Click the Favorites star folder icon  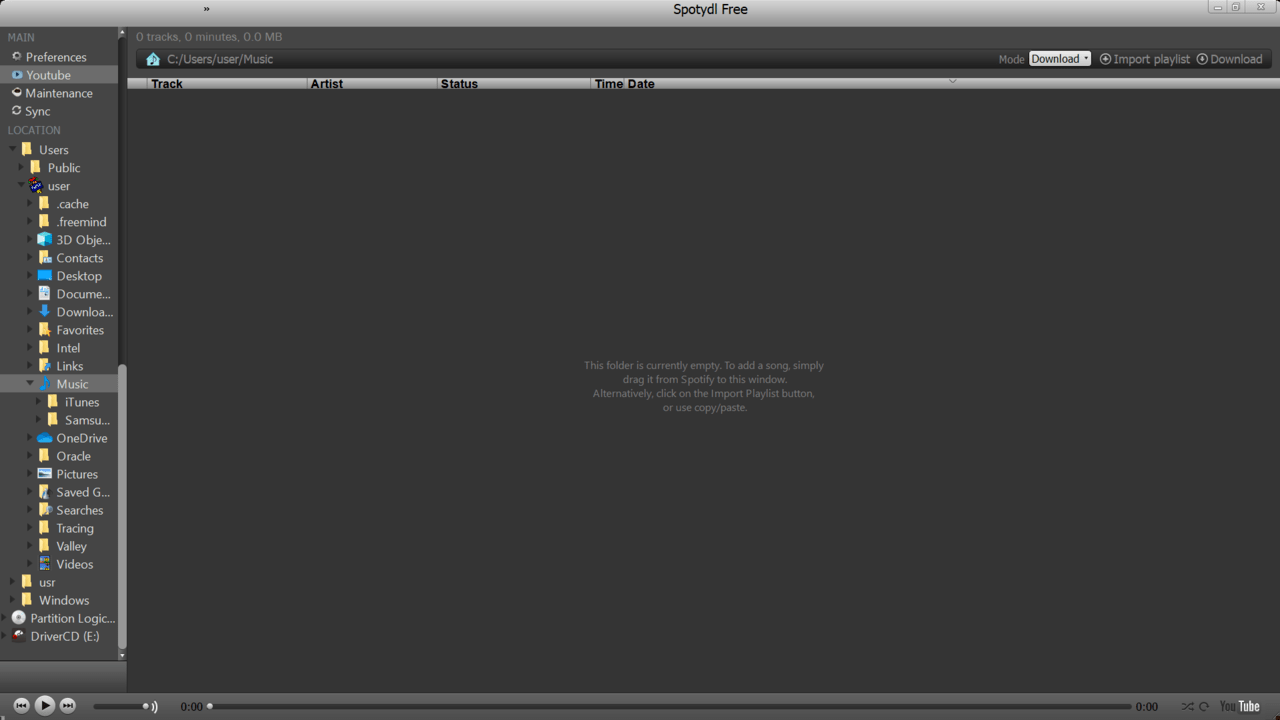click(x=44, y=329)
